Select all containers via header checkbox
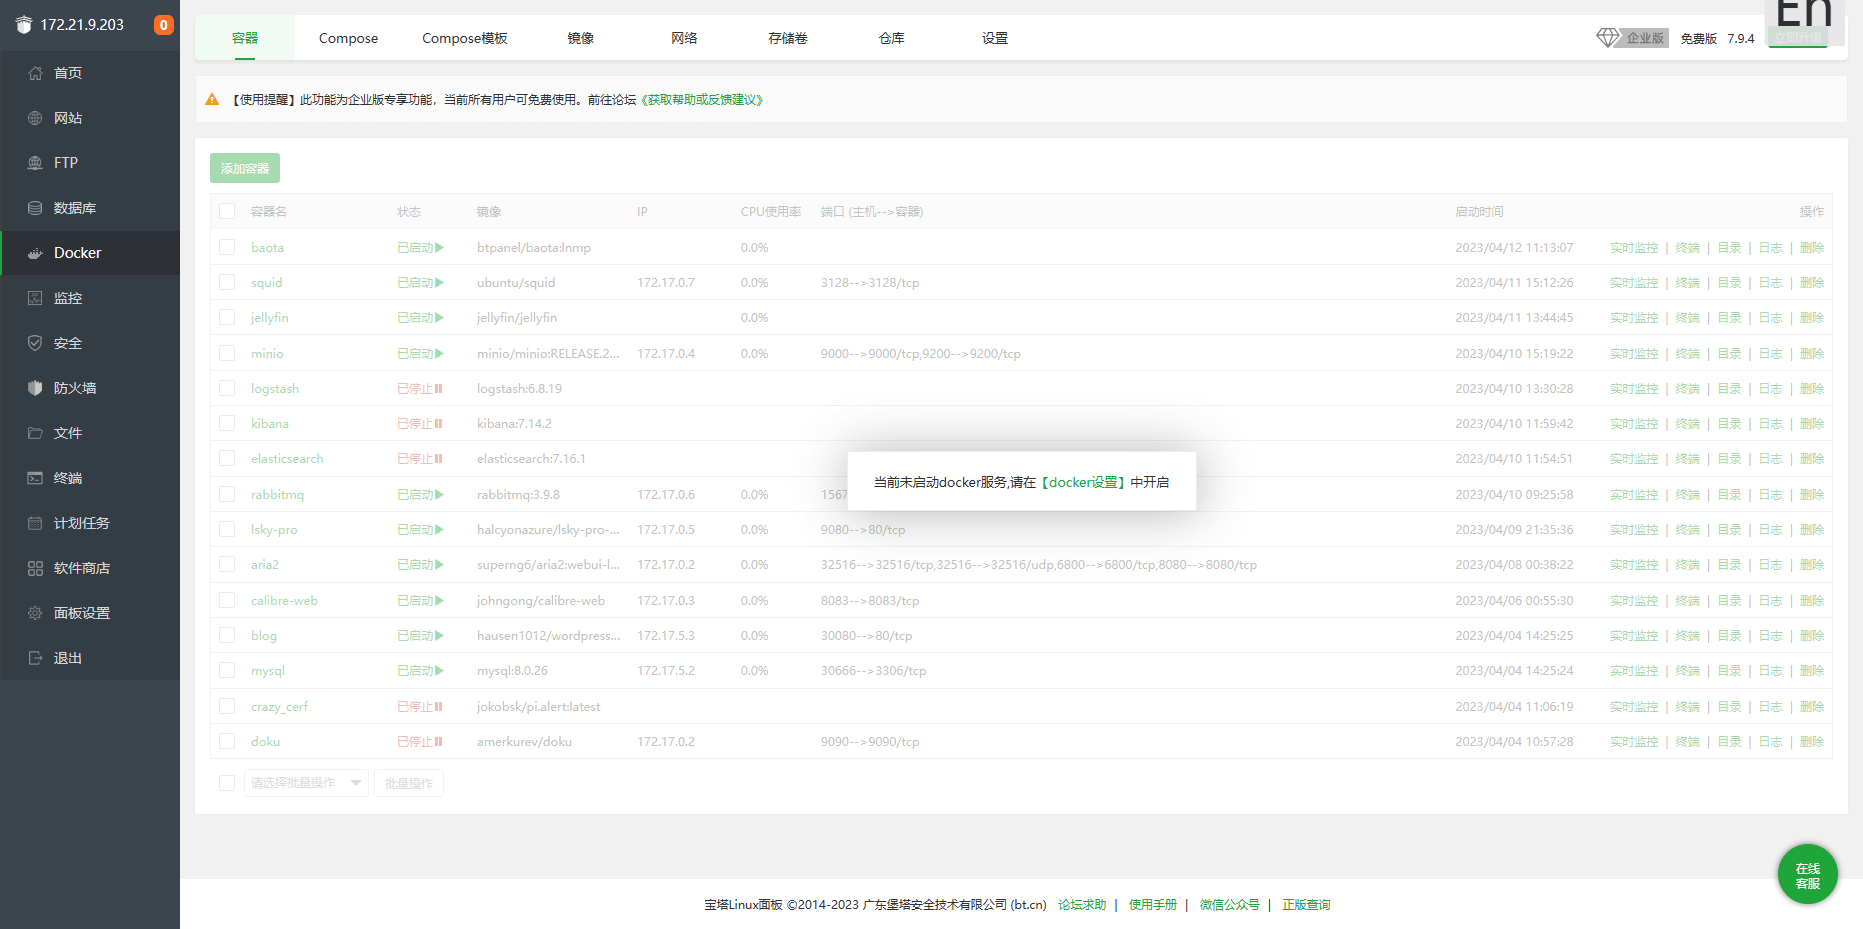 point(227,211)
